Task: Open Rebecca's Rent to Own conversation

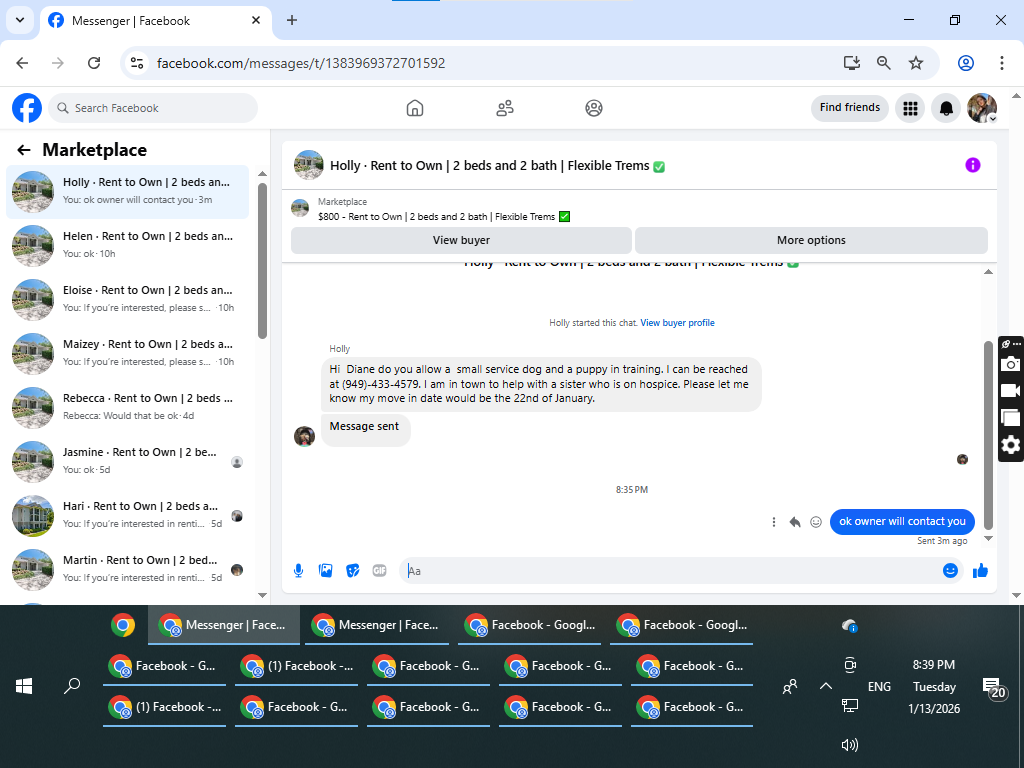Action: (127, 408)
